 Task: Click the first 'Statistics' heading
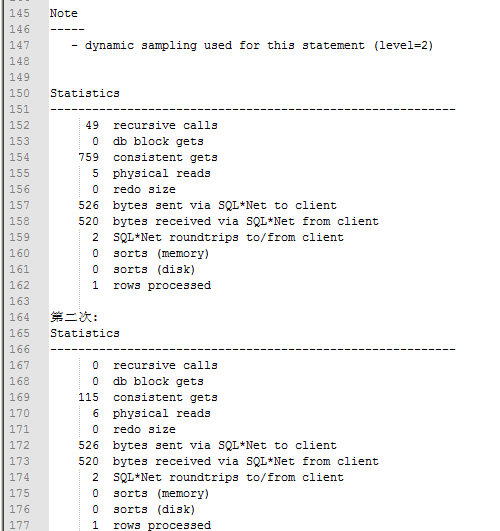click(x=85, y=93)
